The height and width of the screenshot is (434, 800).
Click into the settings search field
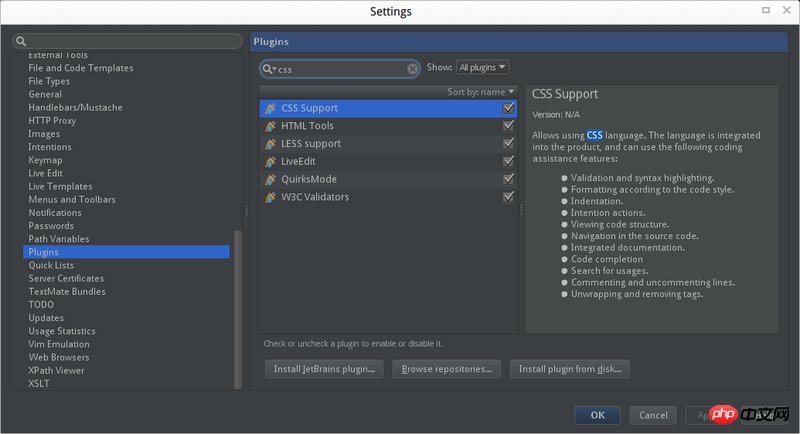128,41
